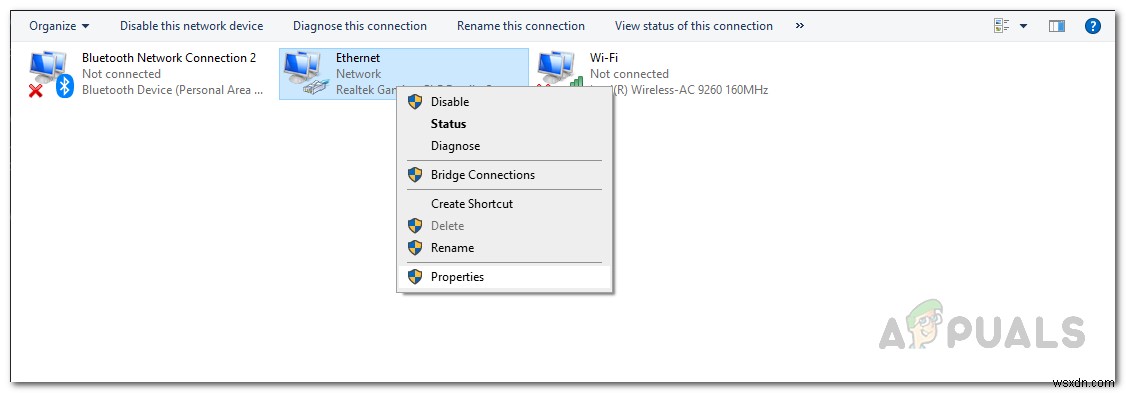Click Diagnose this connection
1126x393 pixels.
click(360, 26)
